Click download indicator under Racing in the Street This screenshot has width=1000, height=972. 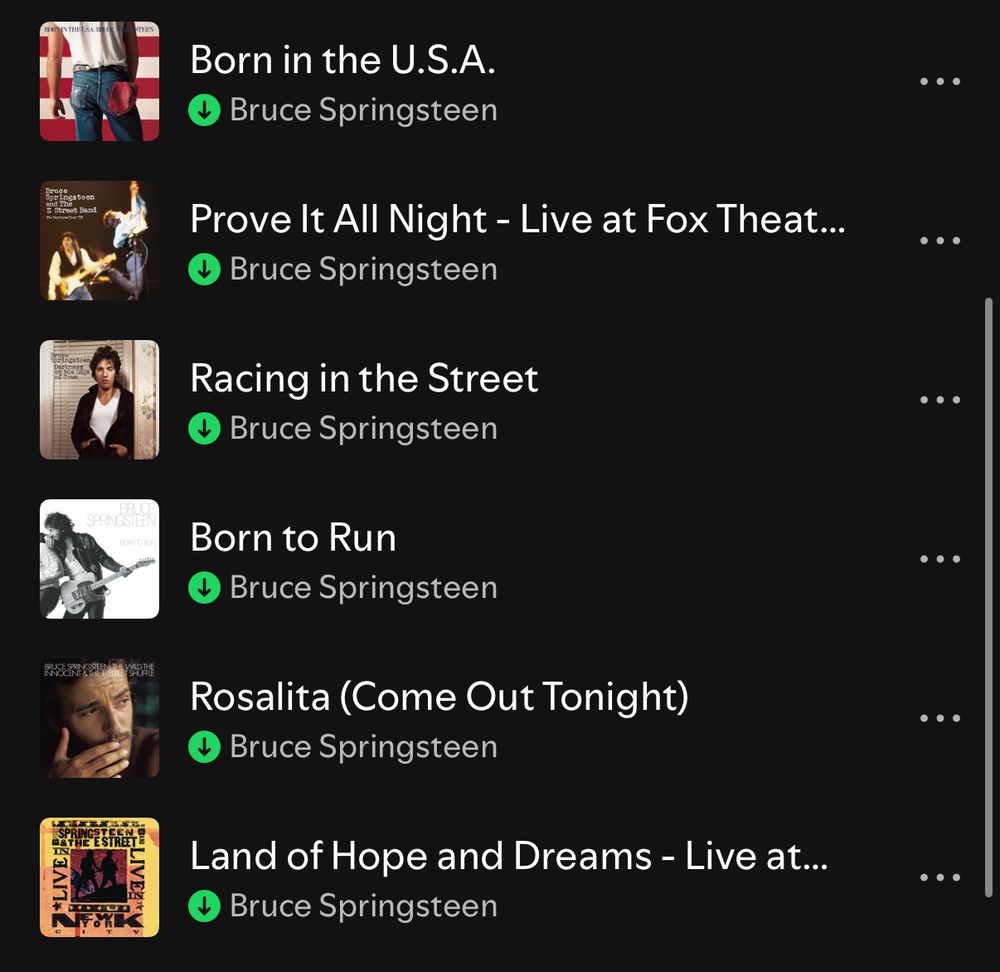(205, 429)
